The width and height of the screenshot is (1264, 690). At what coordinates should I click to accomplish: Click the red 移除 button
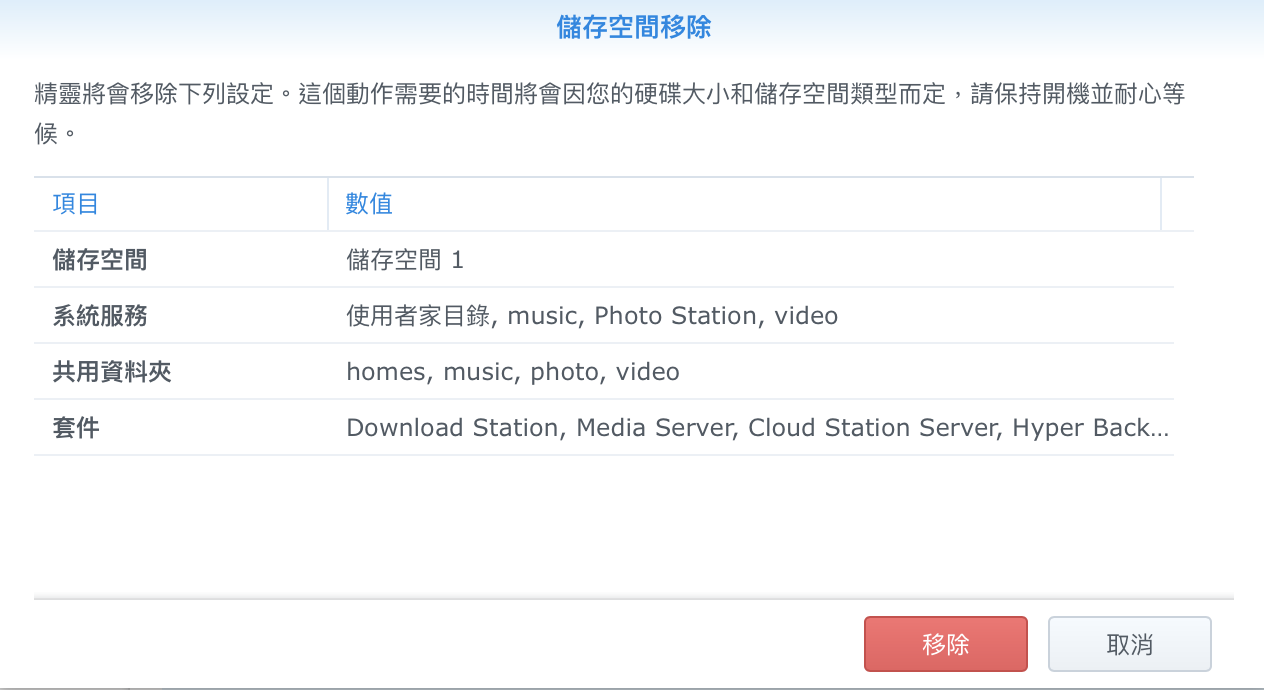945,644
